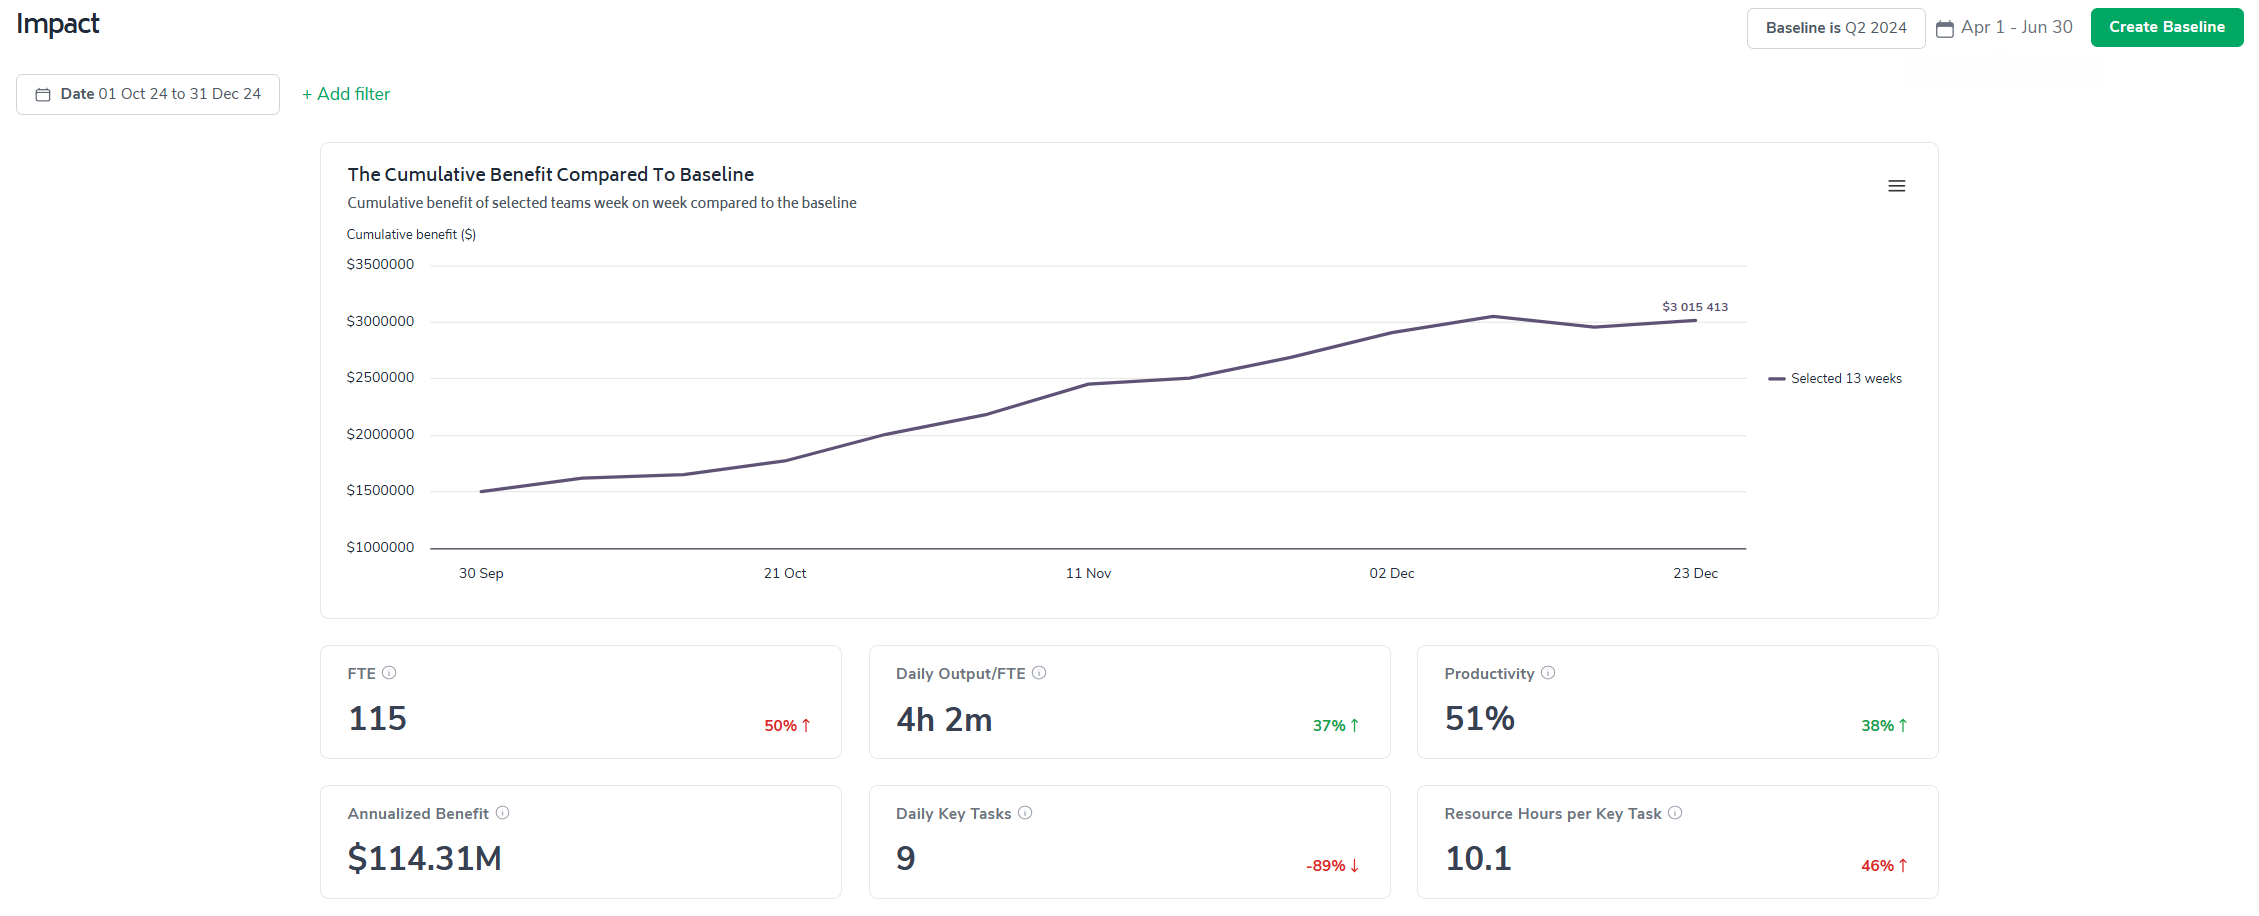Click the calendar icon in the Date filter

pos(43,94)
